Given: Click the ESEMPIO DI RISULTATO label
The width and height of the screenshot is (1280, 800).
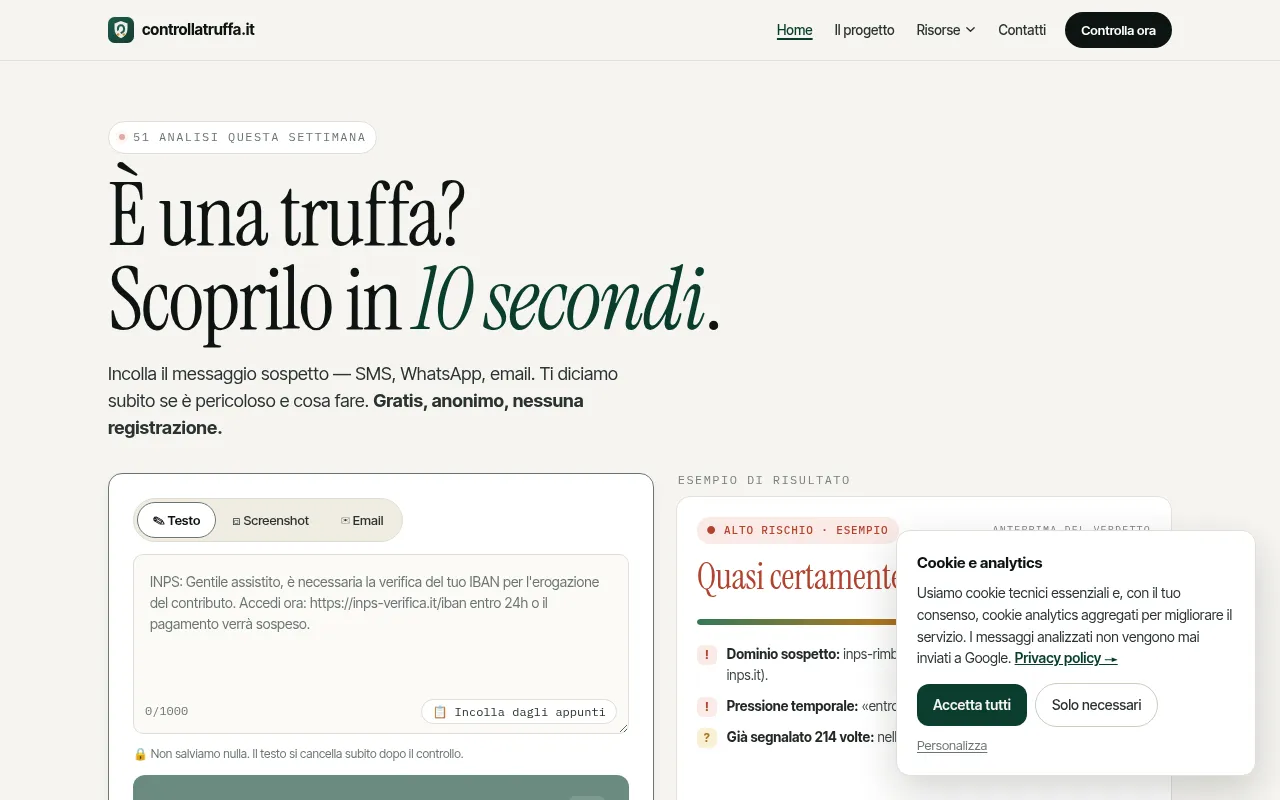Looking at the screenshot, I should tap(764, 480).
